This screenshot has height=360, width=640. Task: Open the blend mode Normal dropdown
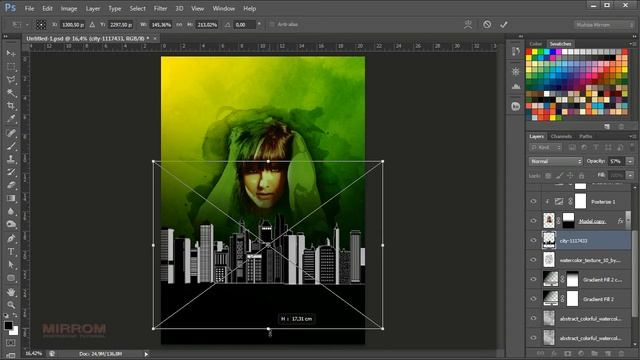(x=555, y=161)
